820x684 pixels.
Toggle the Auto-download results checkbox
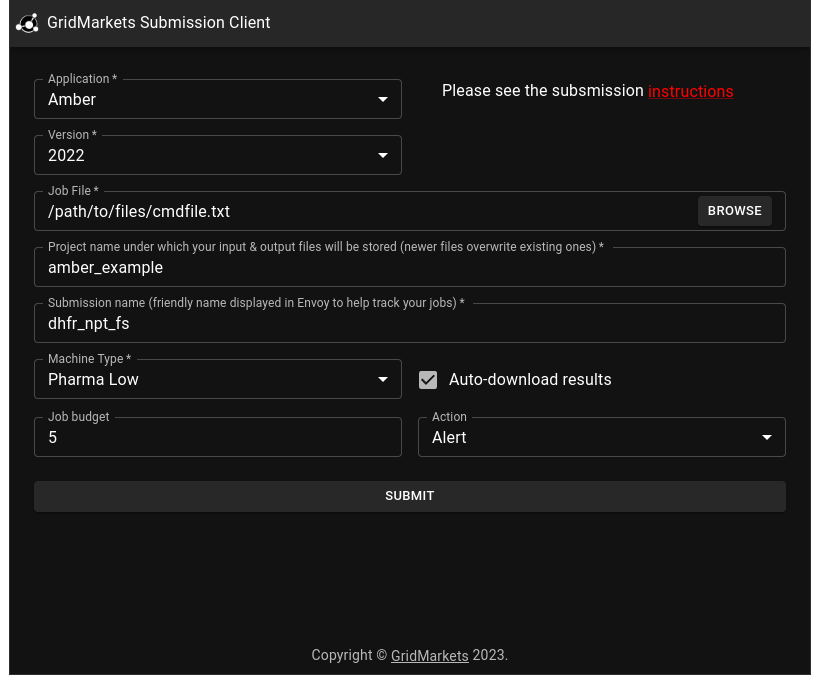click(428, 380)
